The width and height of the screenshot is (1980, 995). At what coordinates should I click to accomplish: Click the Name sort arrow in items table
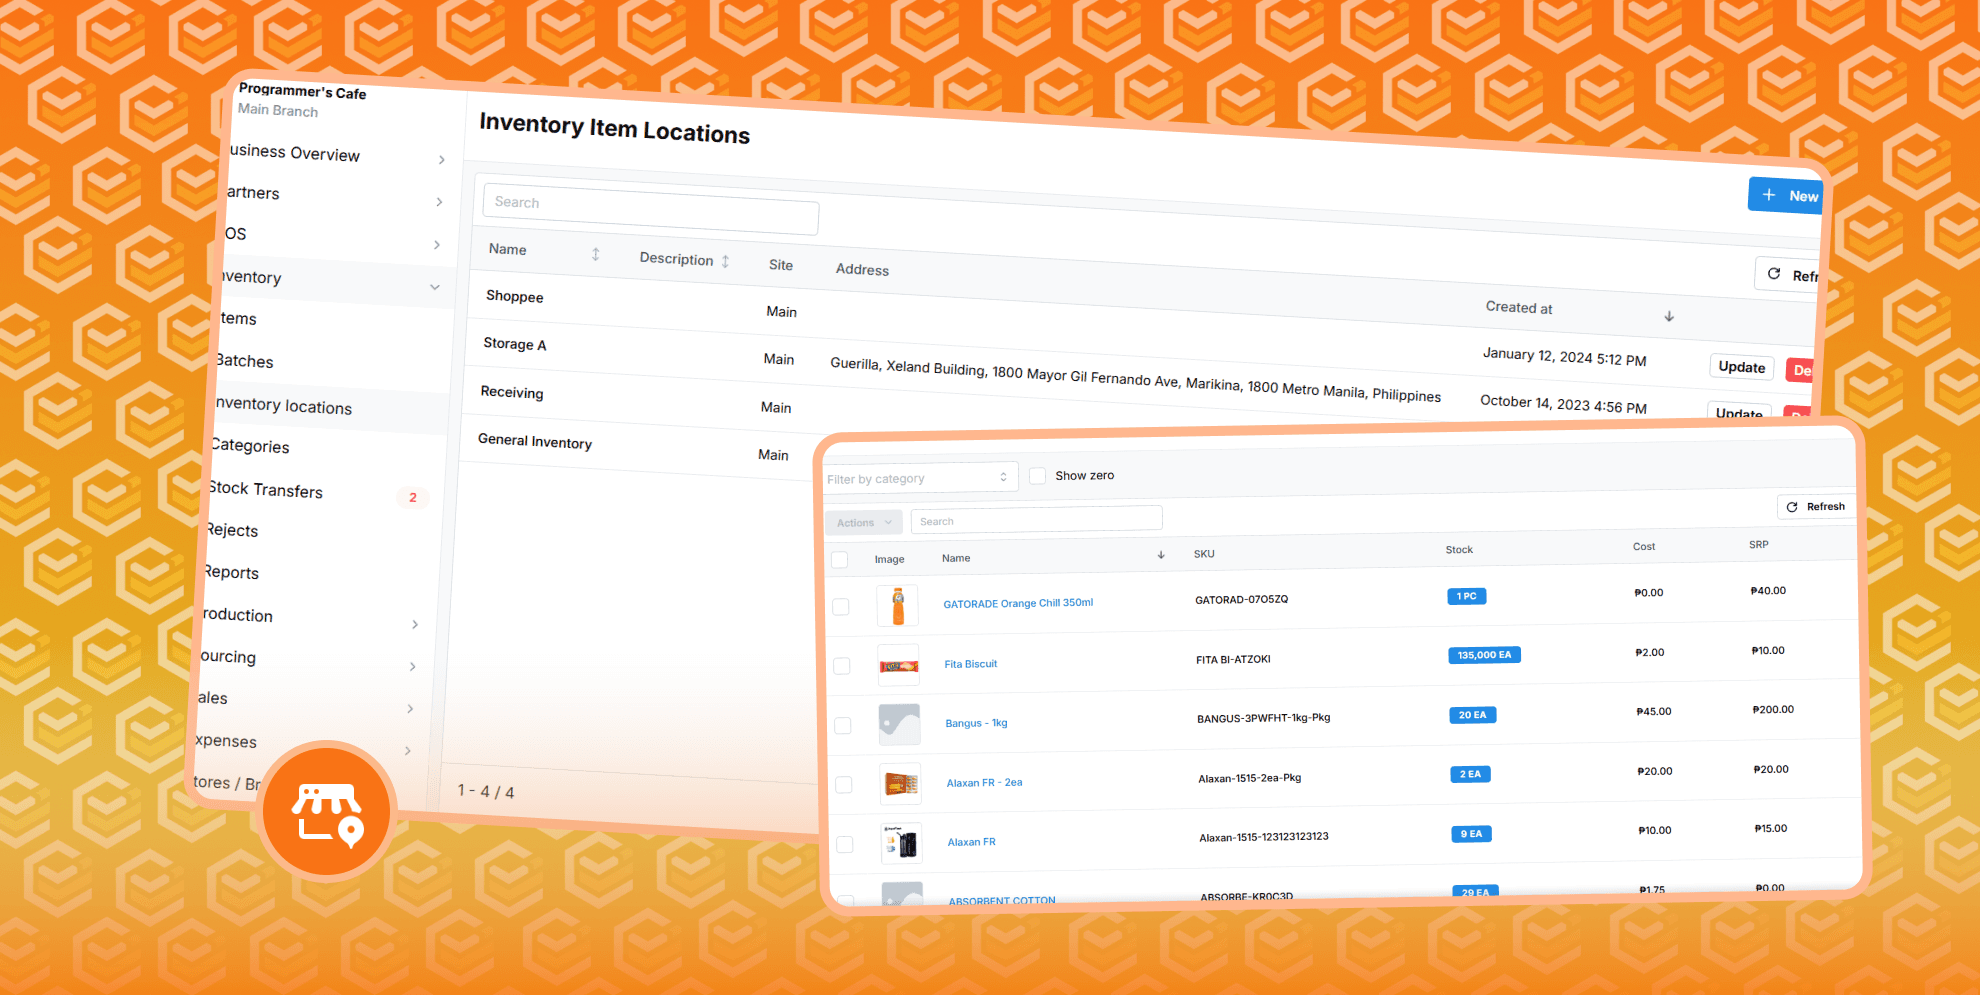(x=1161, y=554)
